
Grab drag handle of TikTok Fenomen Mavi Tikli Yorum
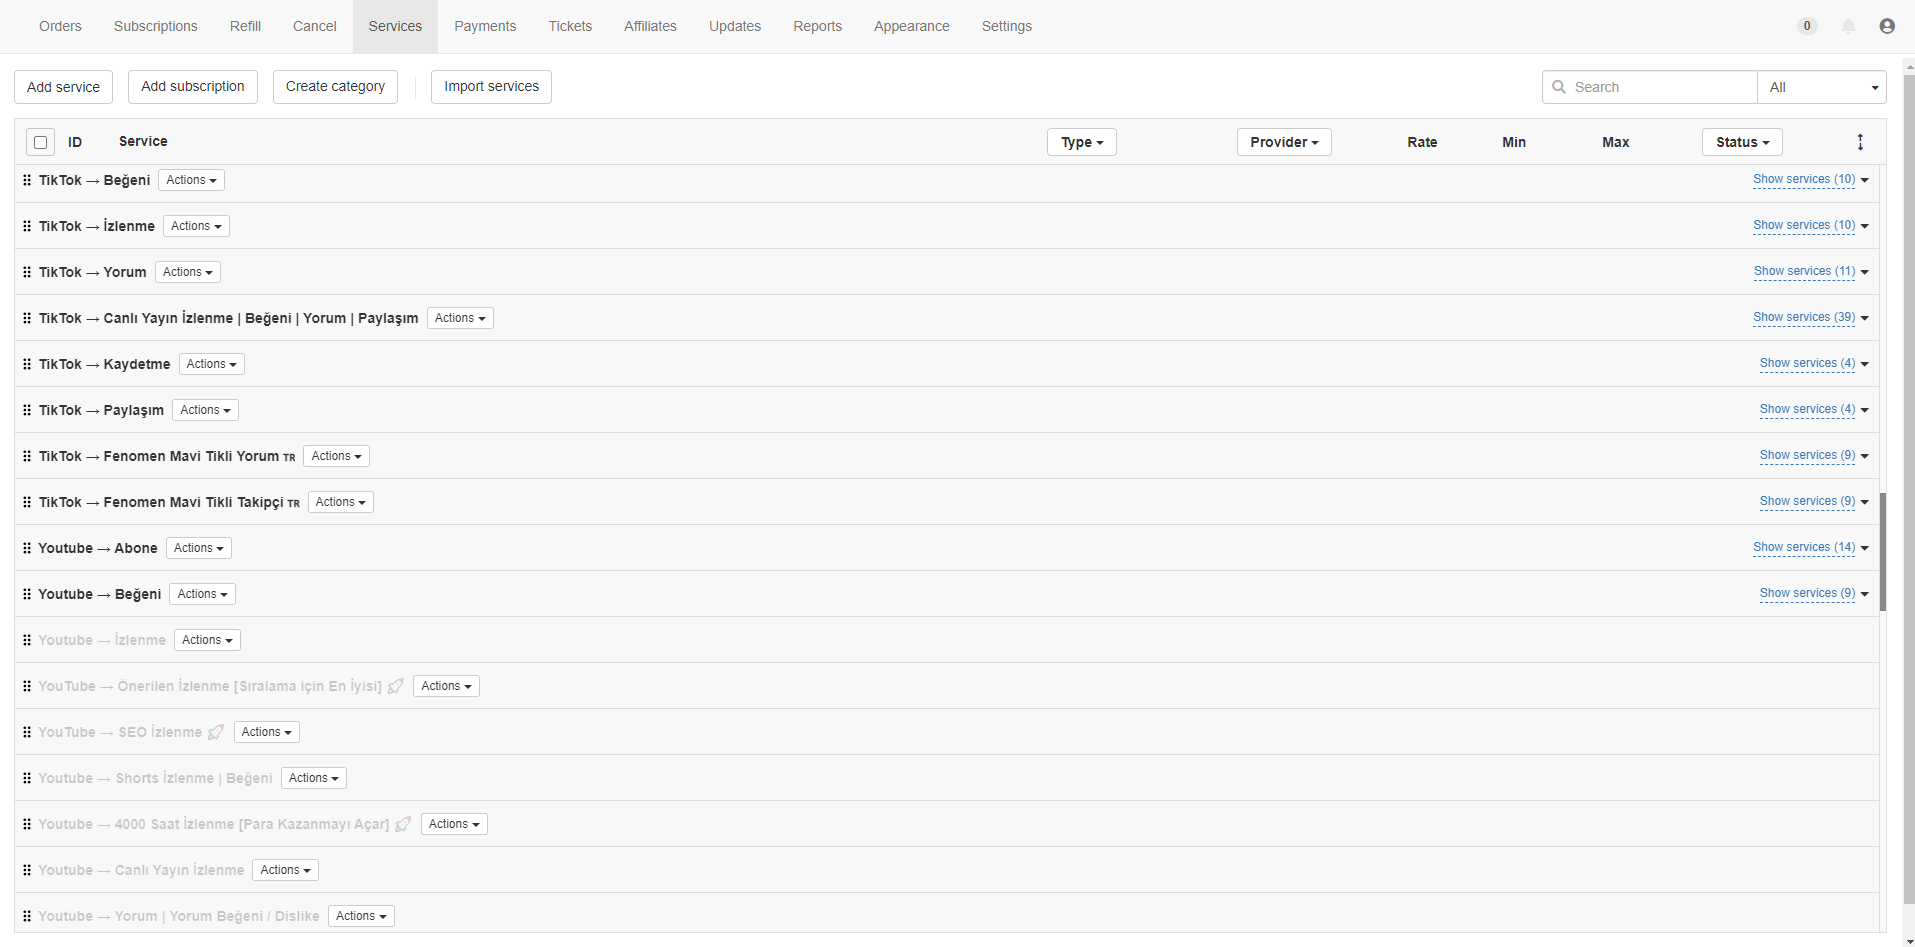pyautogui.click(x=27, y=456)
